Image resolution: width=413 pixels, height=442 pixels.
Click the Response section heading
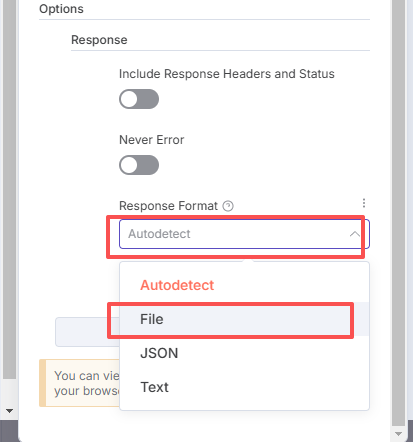(99, 40)
